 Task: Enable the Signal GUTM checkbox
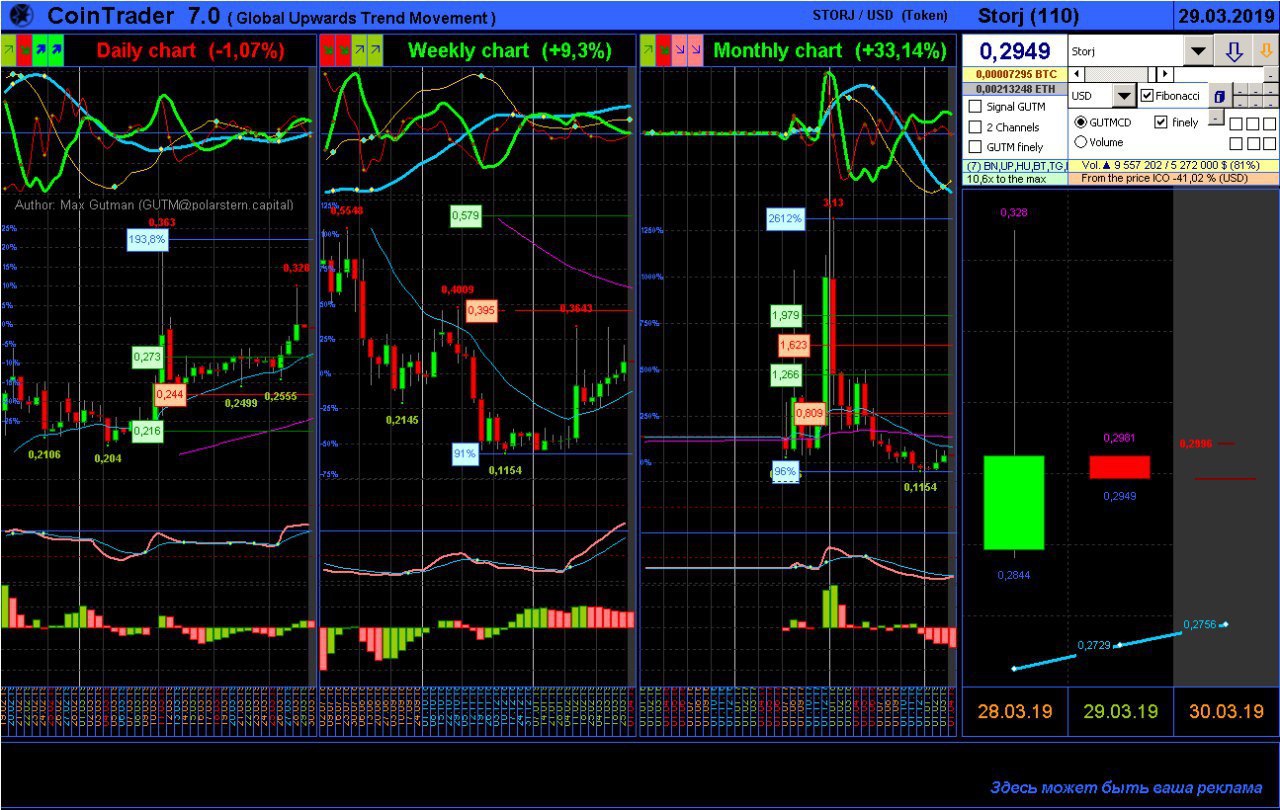point(975,106)
